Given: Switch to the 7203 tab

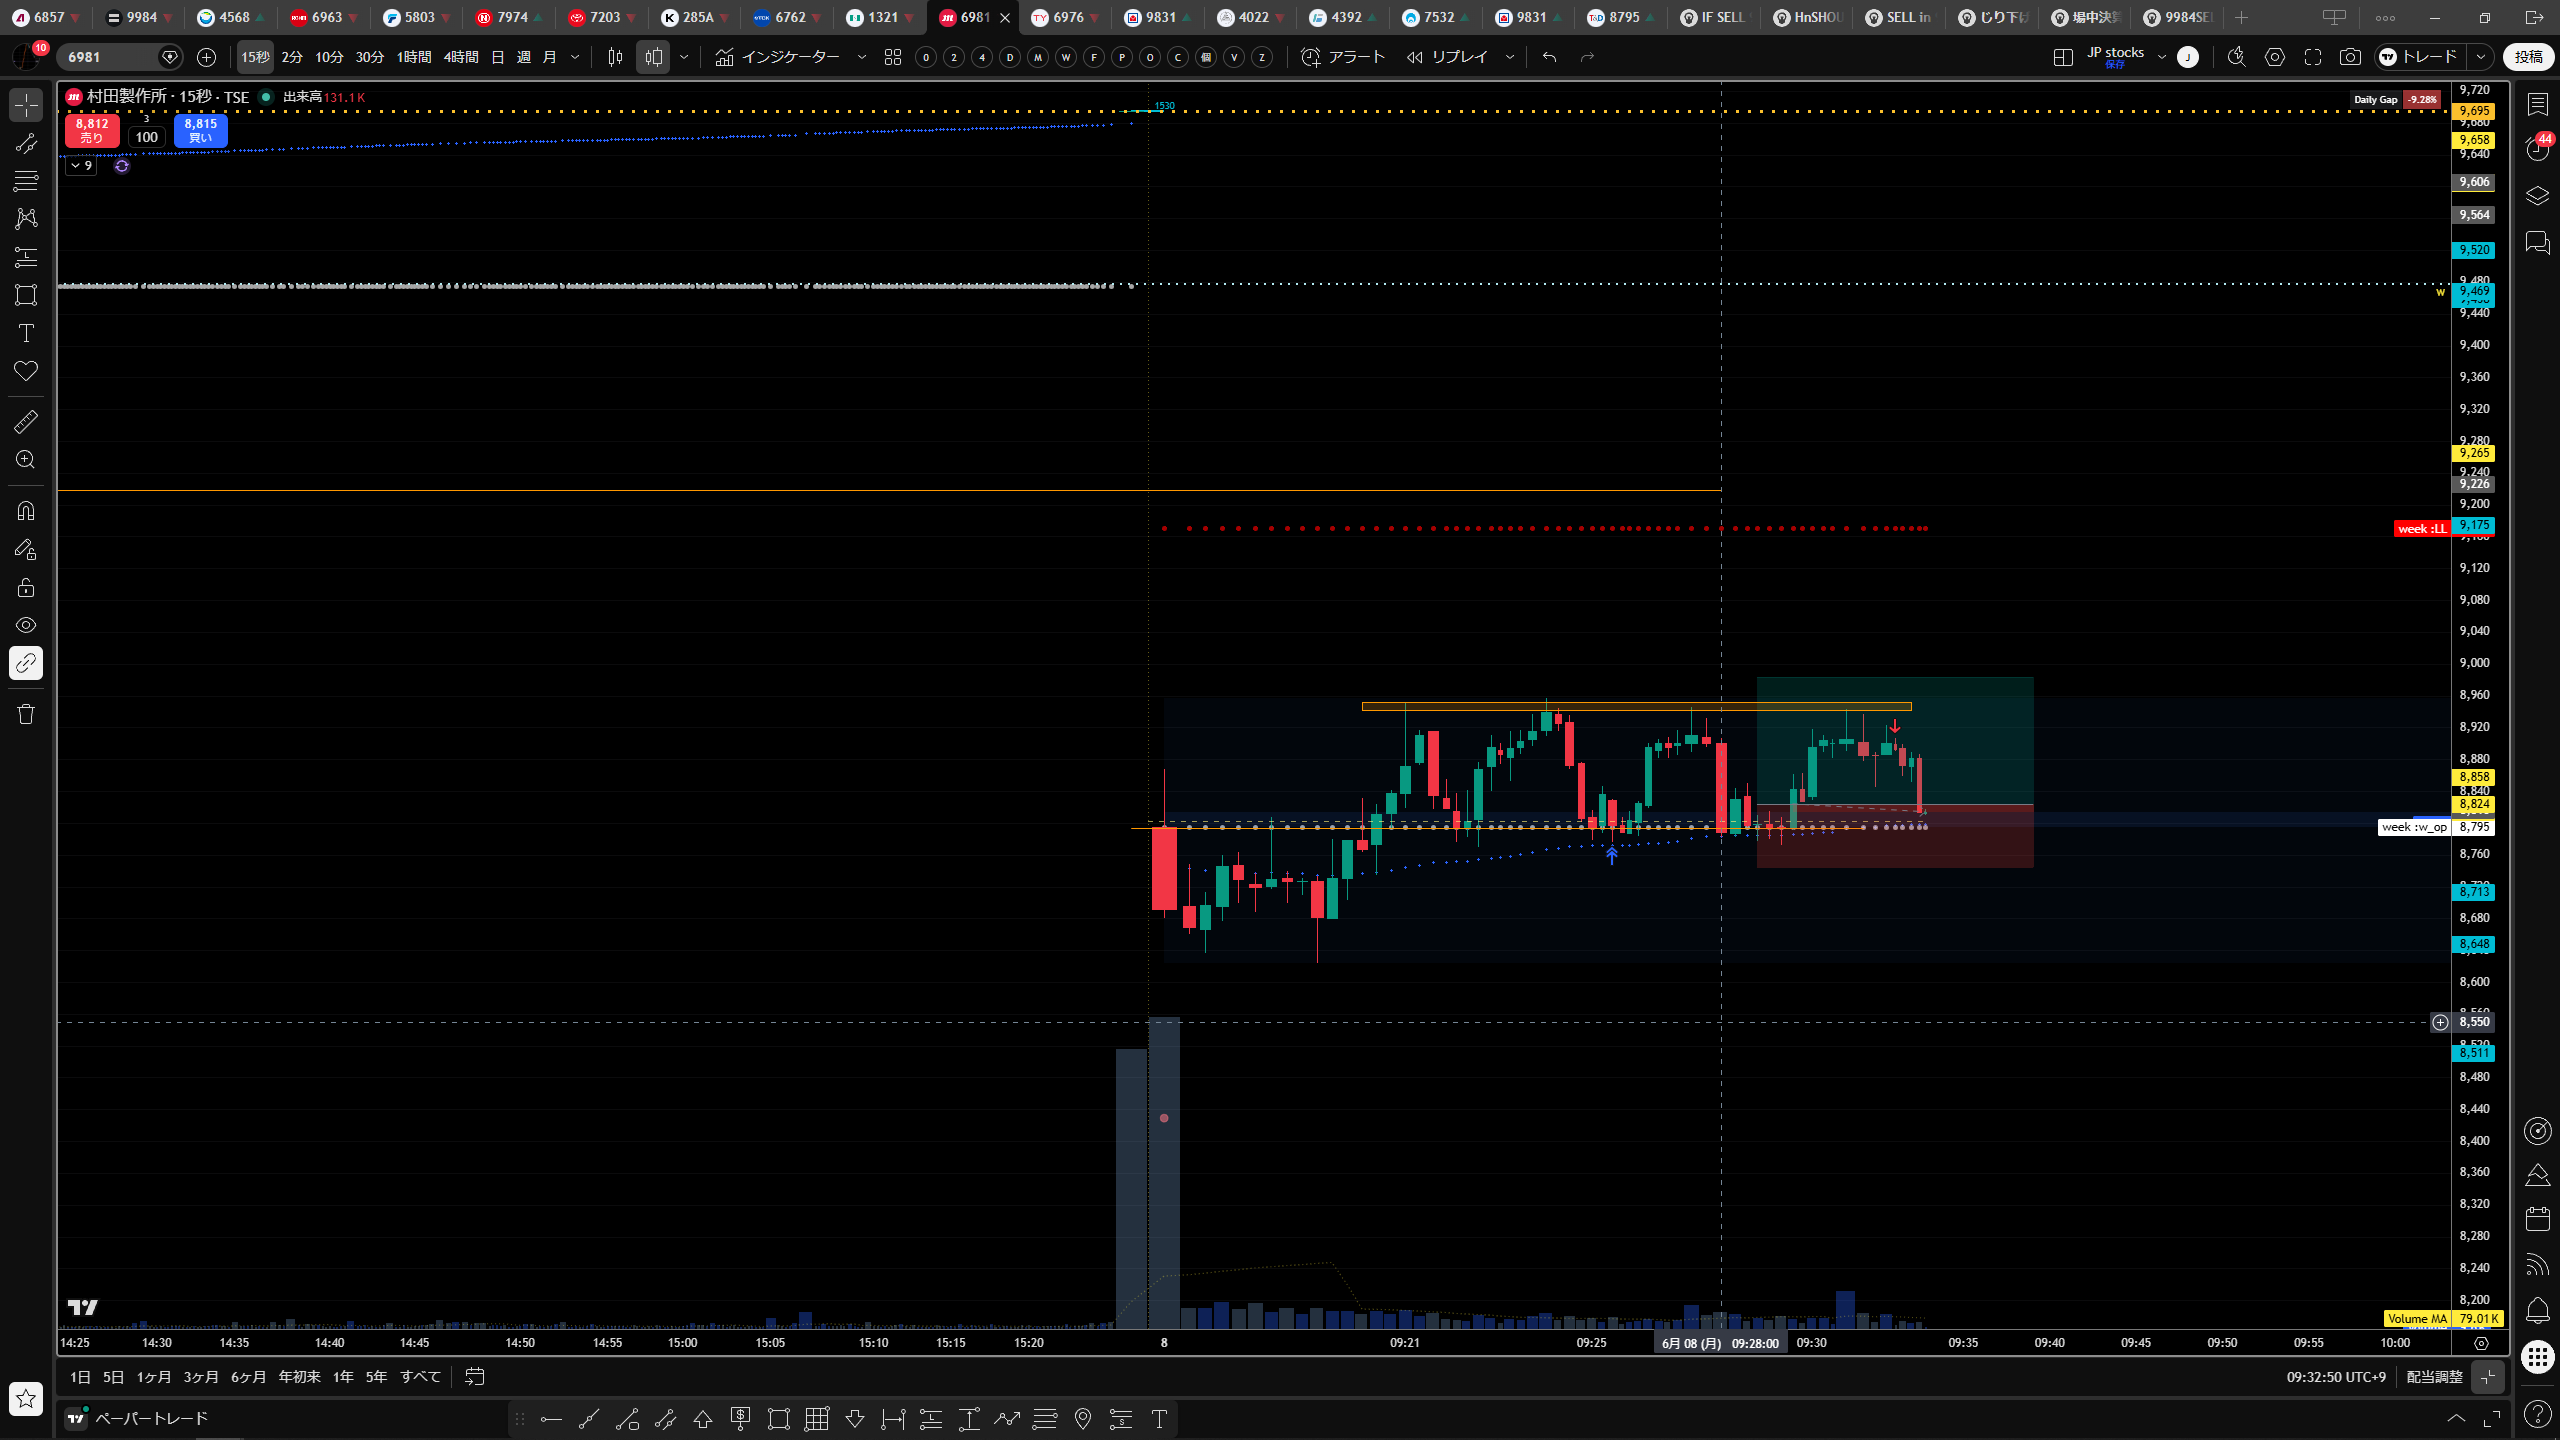Looking at the screenshot, I should [x=602, y=17].
